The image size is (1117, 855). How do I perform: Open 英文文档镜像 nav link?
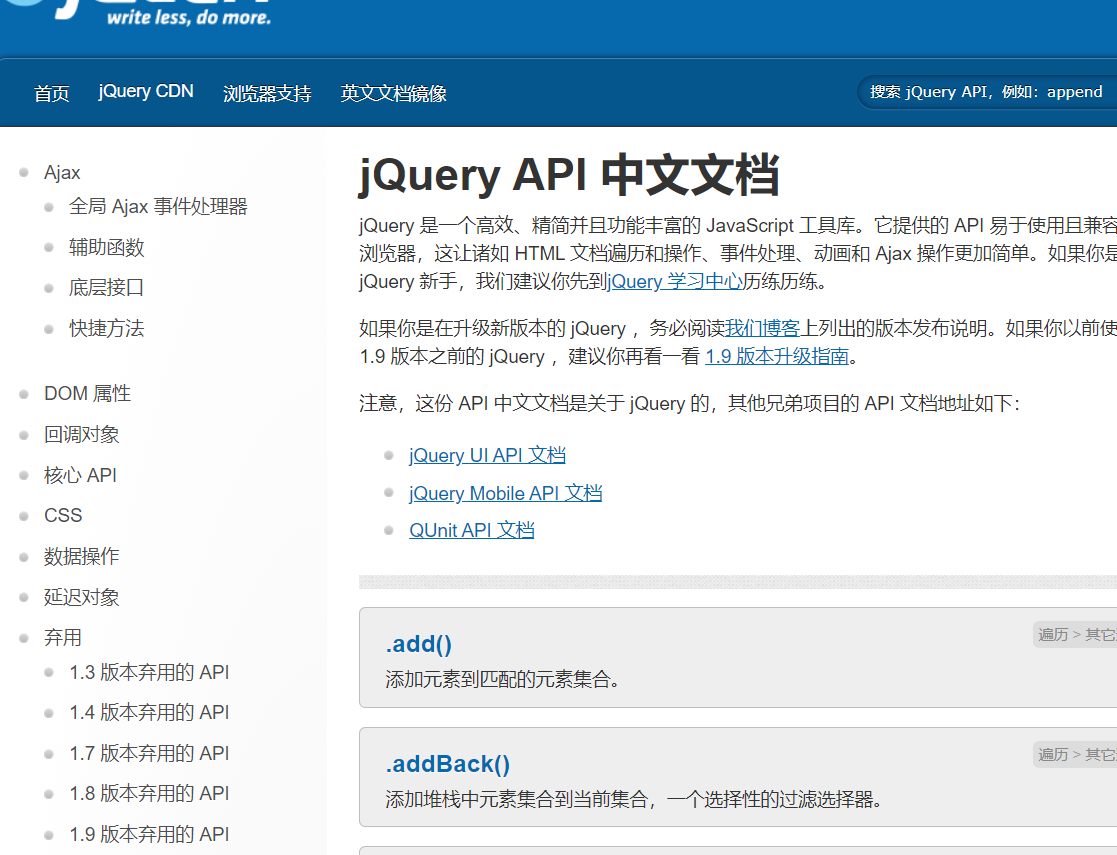click(393, 93)
